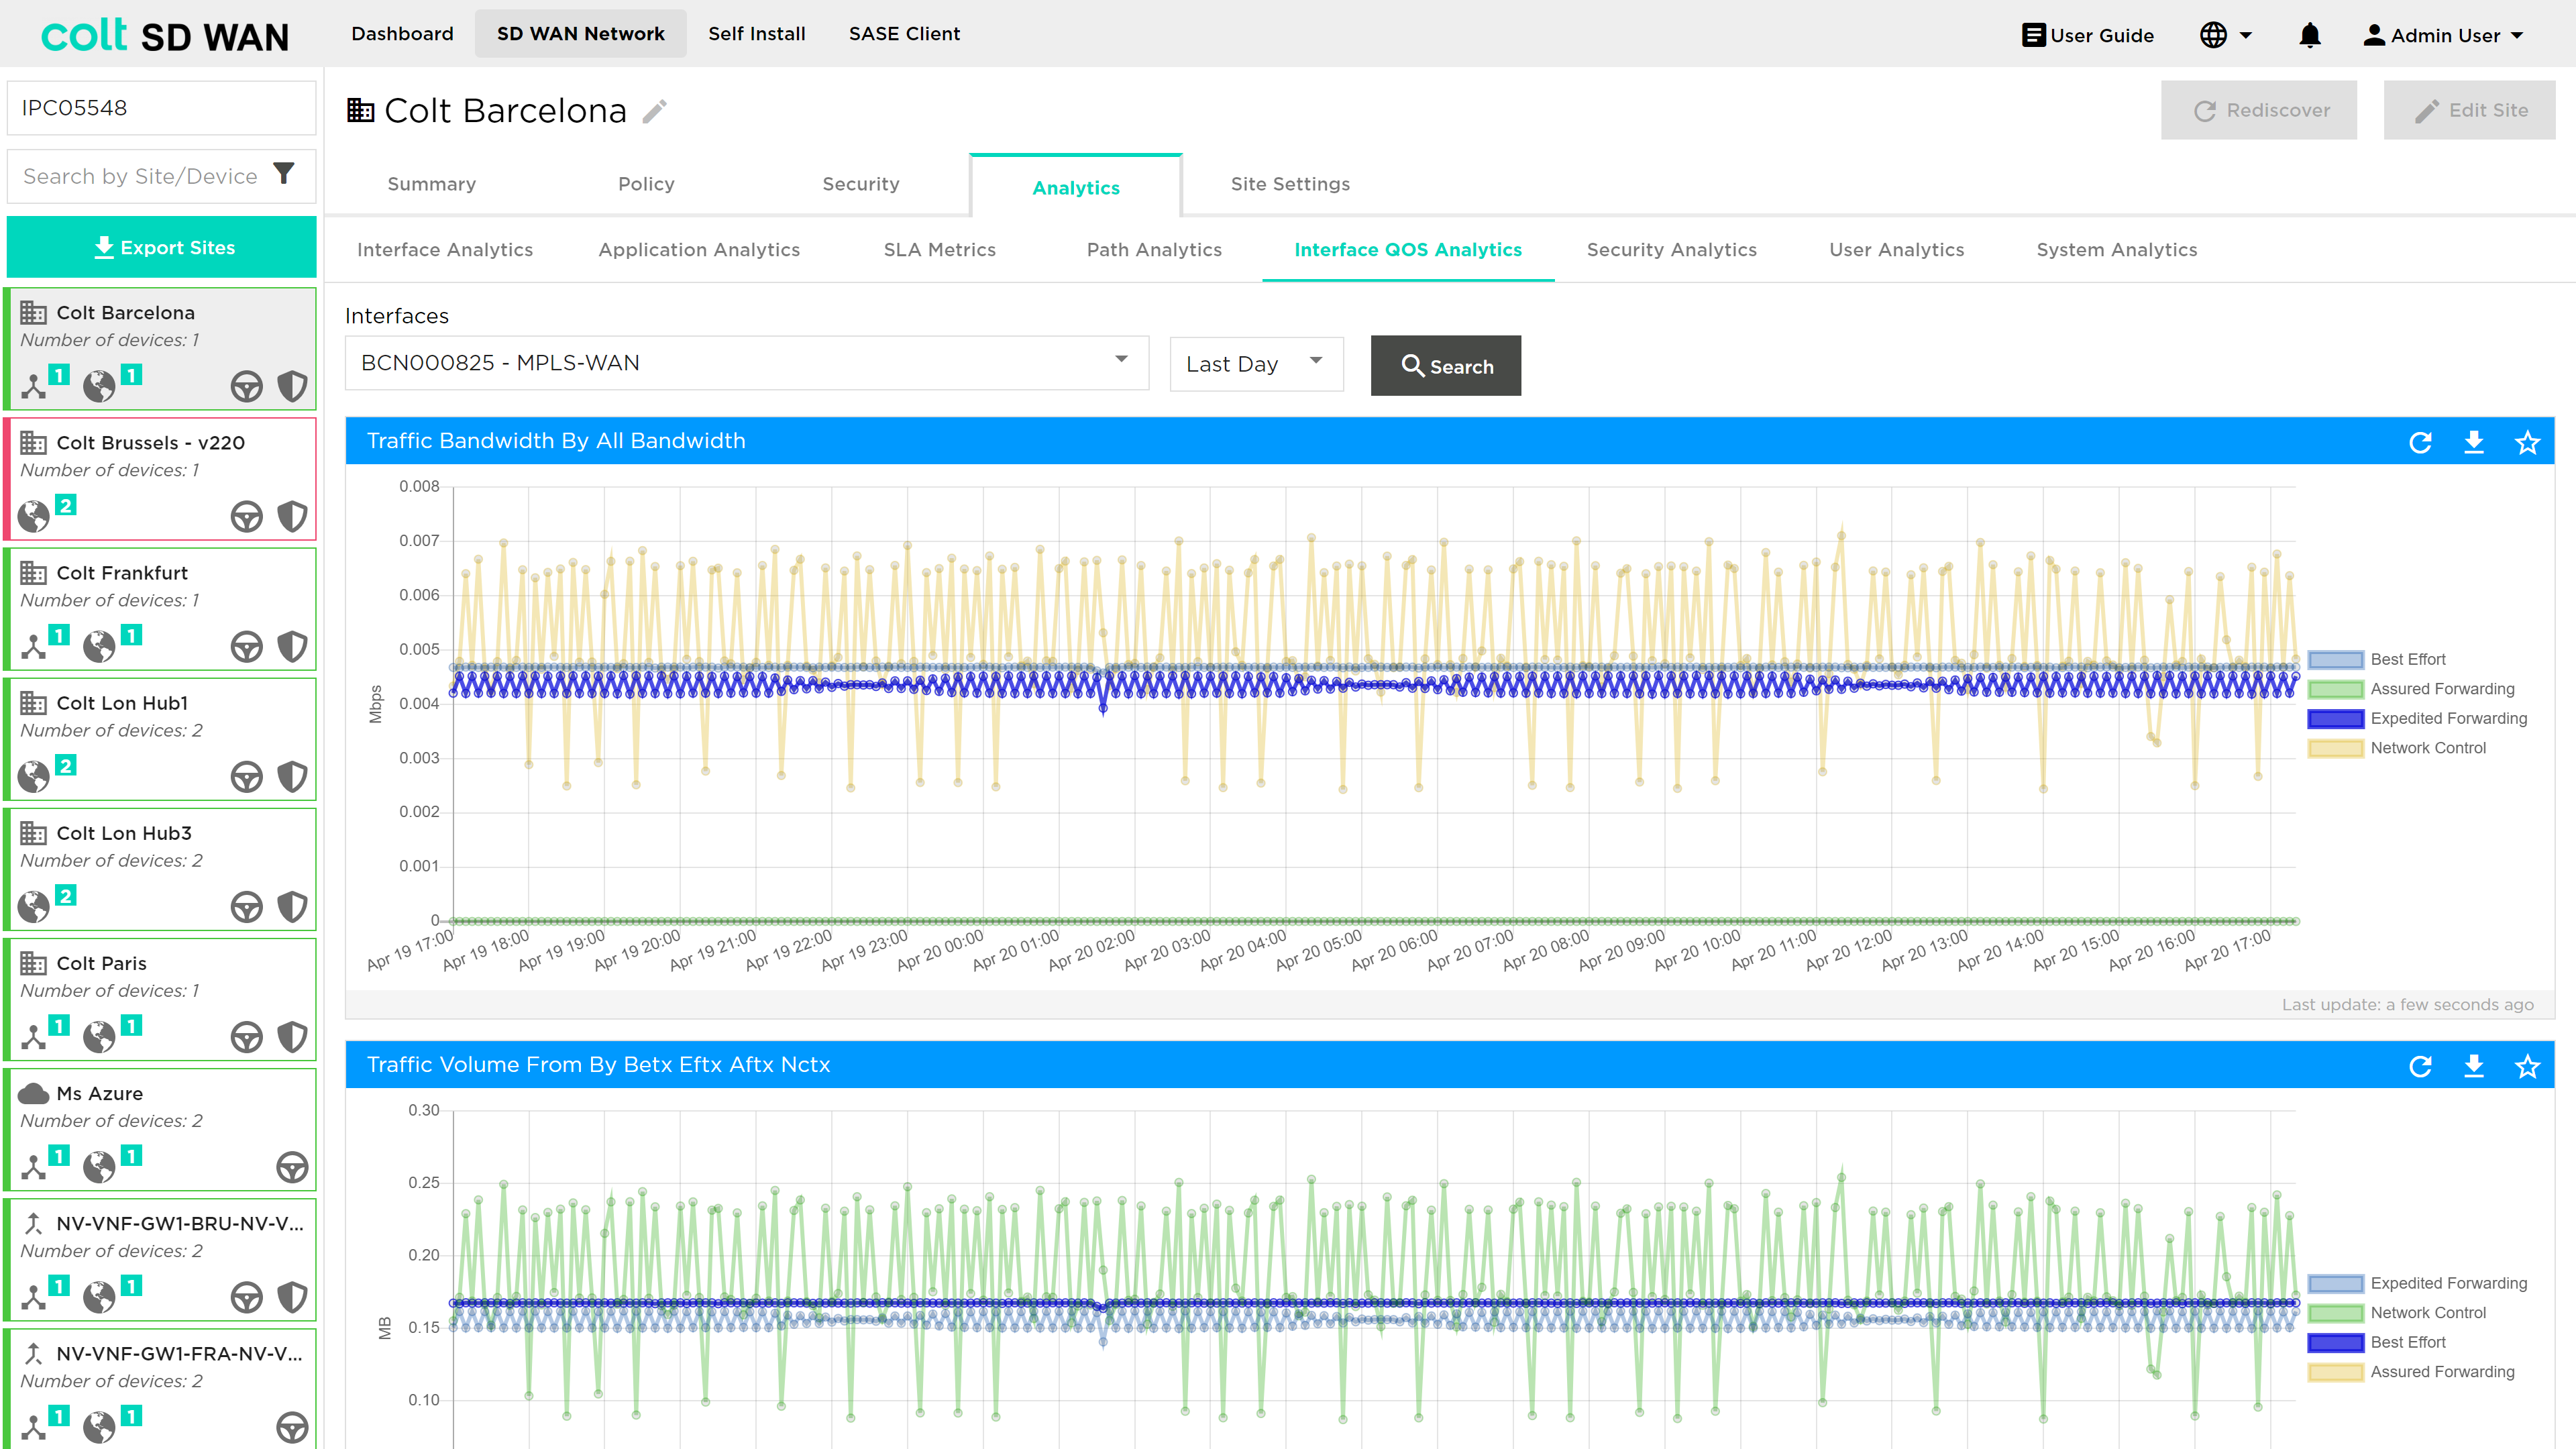
Task: Click the shield icon on NV-VNF-GW1-BRU card
Action: (292, 1296)
